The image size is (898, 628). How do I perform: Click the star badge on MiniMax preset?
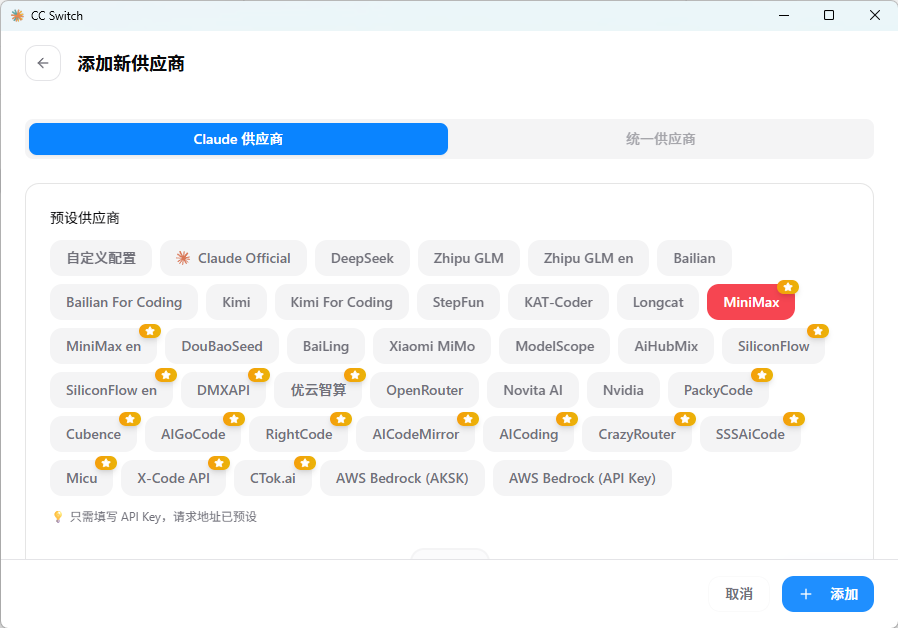click(787, 287)
